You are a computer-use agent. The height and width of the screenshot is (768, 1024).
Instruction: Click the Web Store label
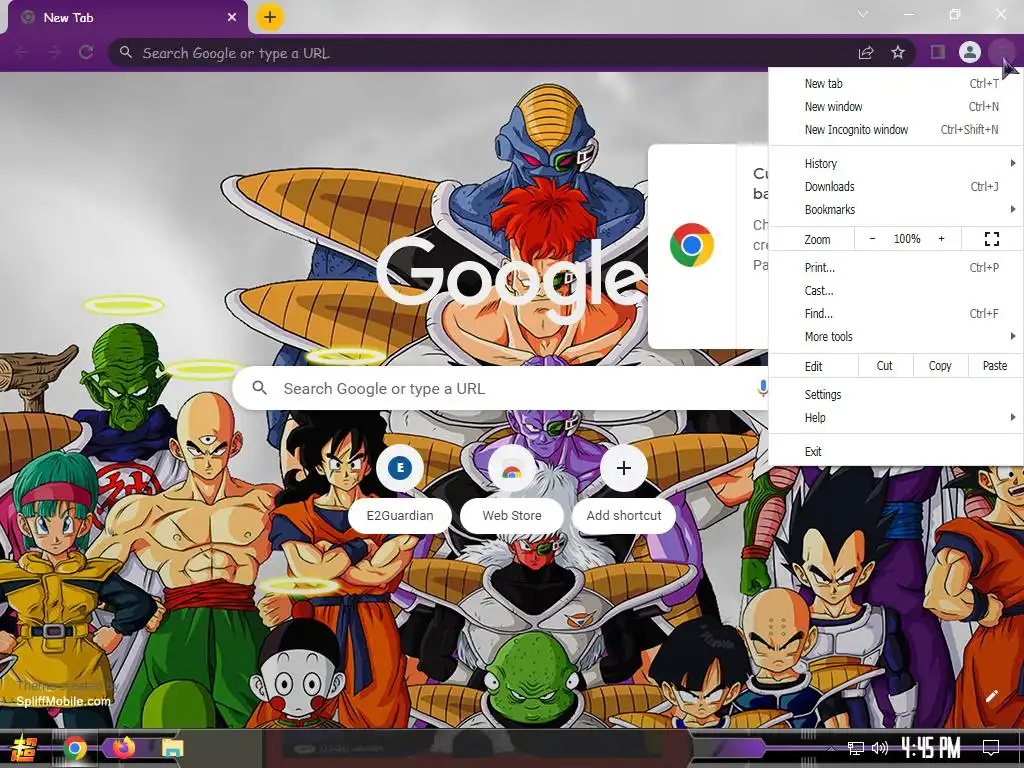click(x=512, y=515)
